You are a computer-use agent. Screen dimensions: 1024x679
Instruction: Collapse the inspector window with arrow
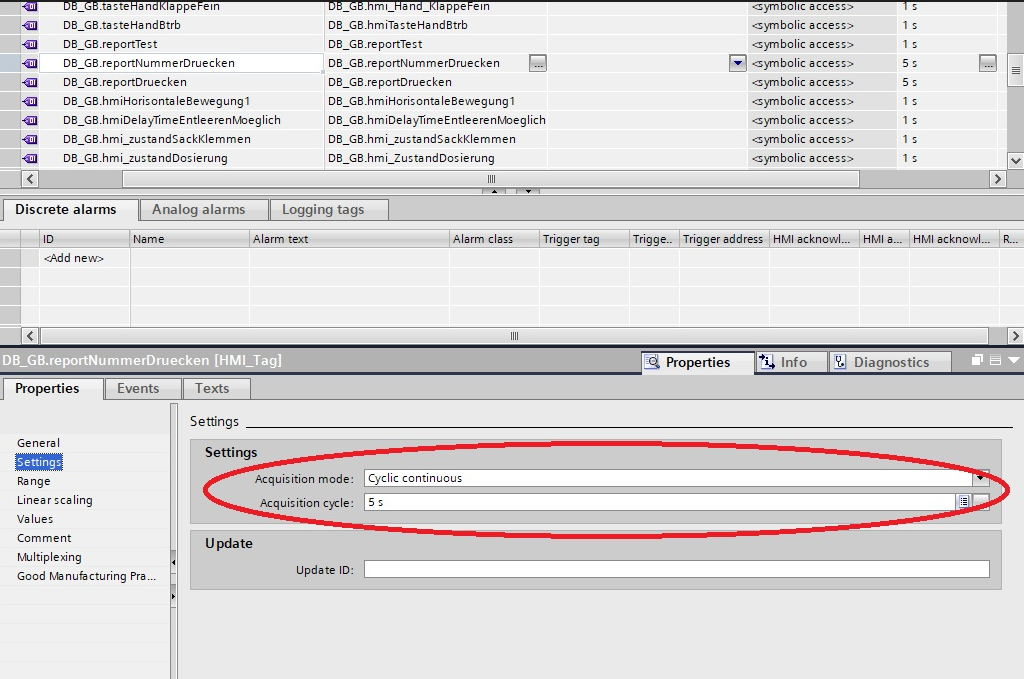(1014, 360)
